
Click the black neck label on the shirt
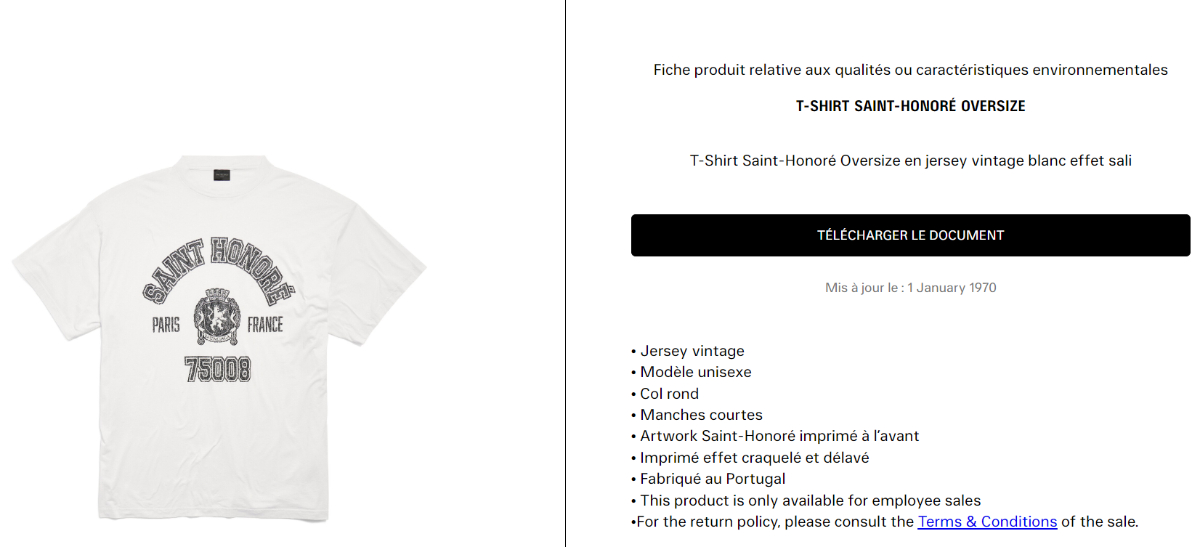point(219,176)
